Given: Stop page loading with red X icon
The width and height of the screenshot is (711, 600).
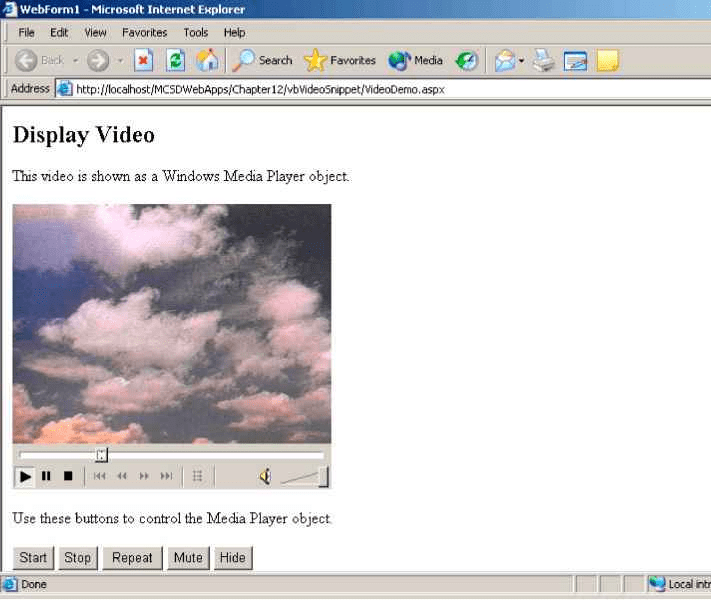Looking at the screenshot, I should point(144,60).
